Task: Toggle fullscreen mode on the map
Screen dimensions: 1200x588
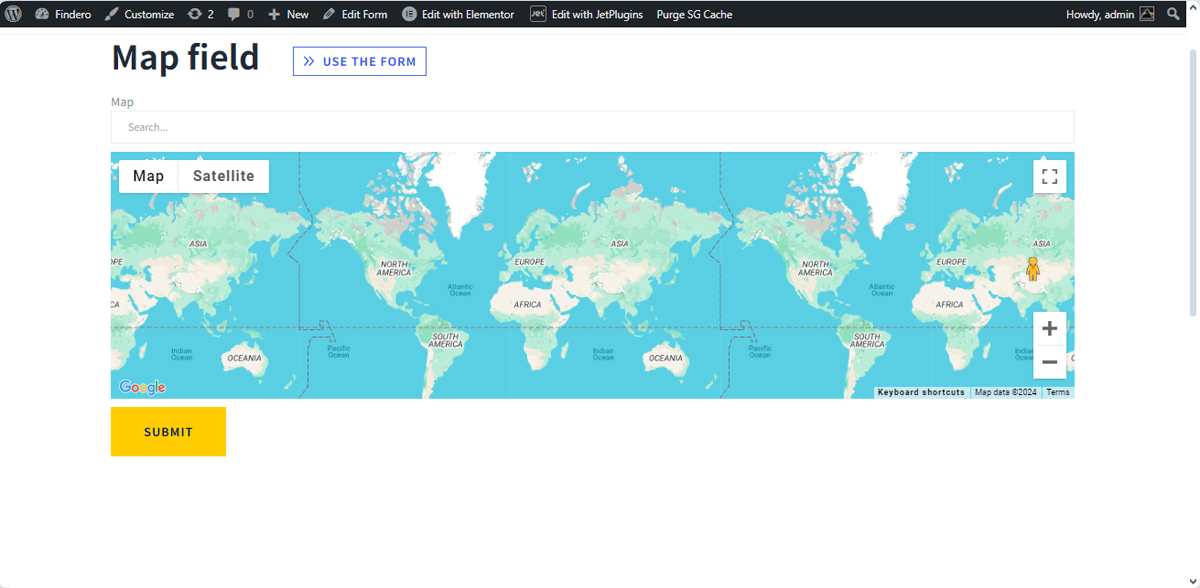Action: point(1049,176)
